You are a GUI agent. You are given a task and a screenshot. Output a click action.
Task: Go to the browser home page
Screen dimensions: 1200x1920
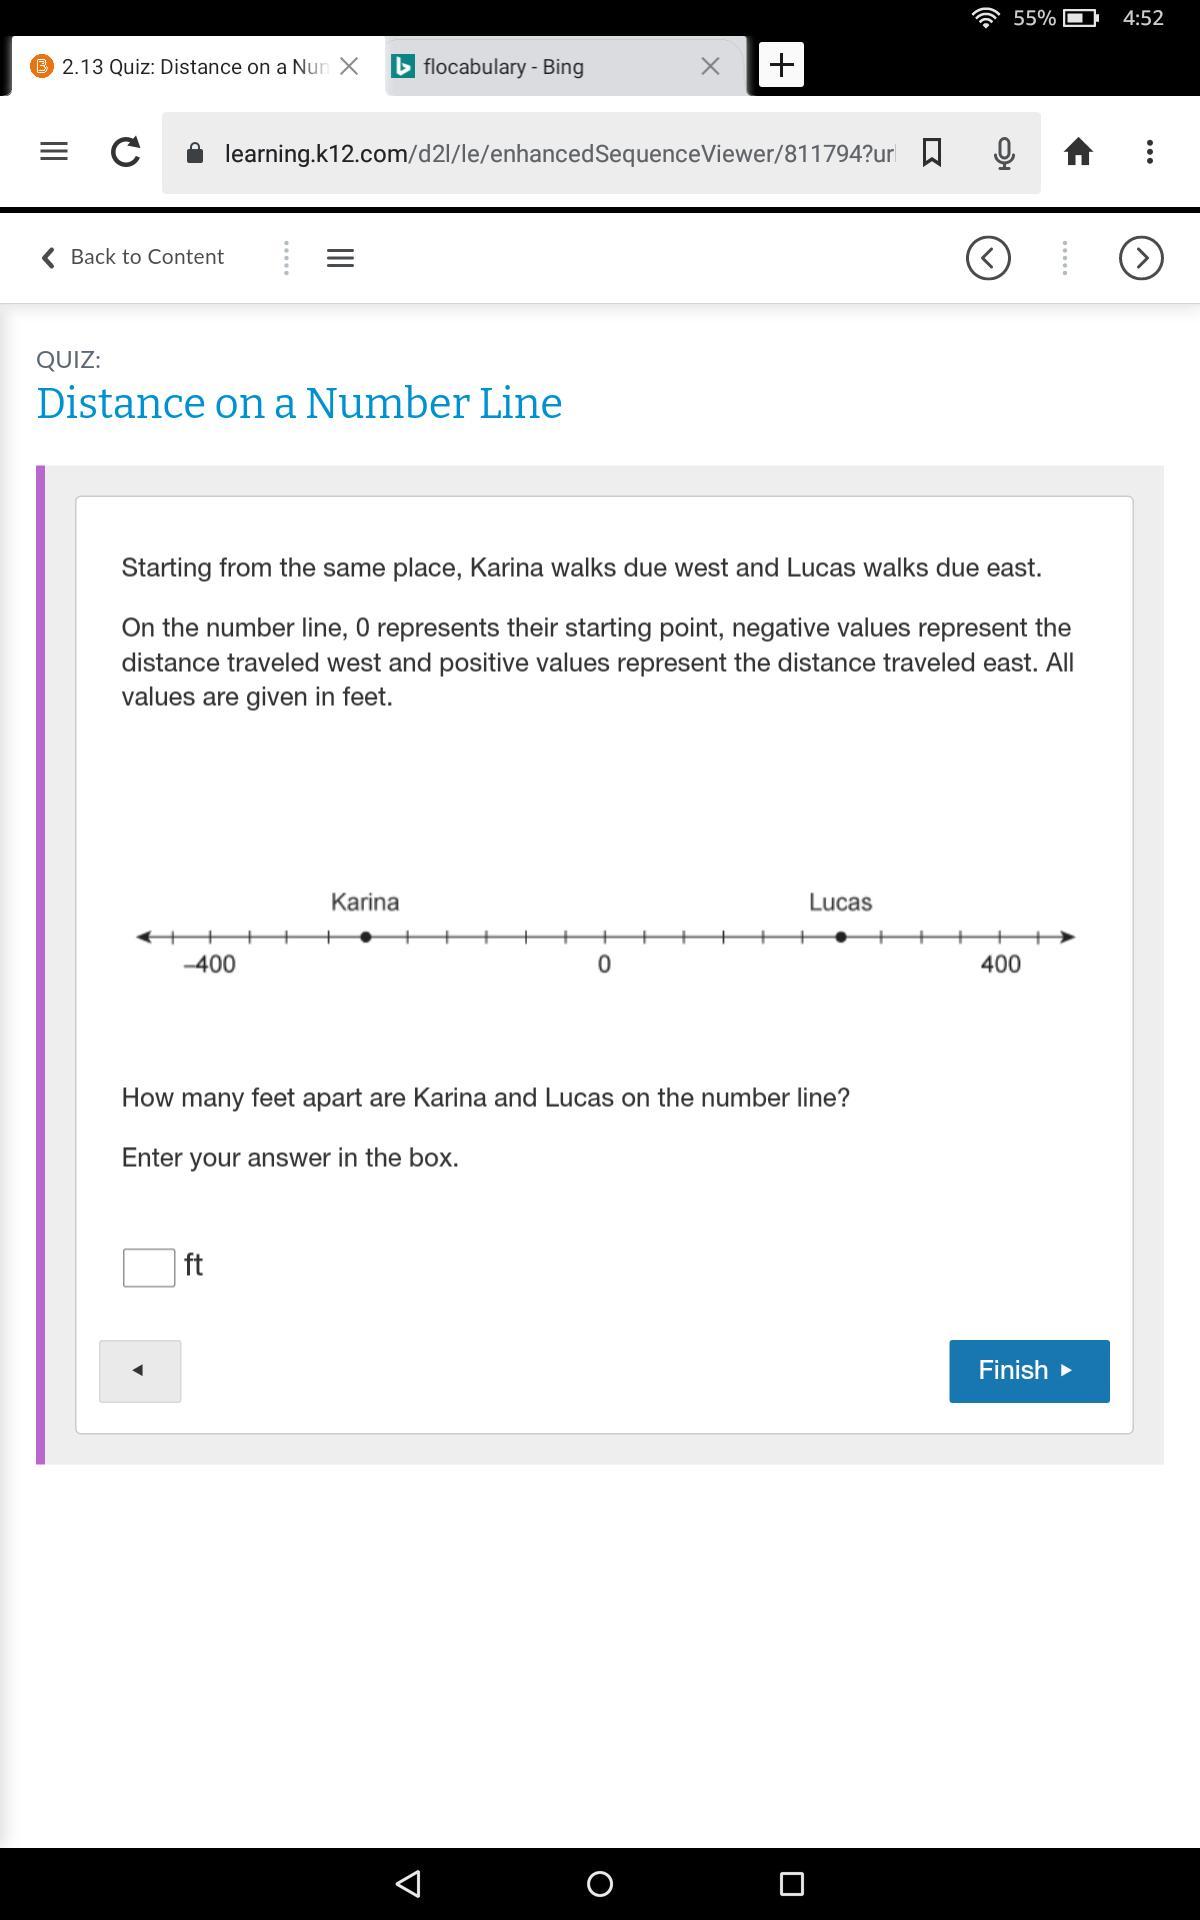[1078, 152]
